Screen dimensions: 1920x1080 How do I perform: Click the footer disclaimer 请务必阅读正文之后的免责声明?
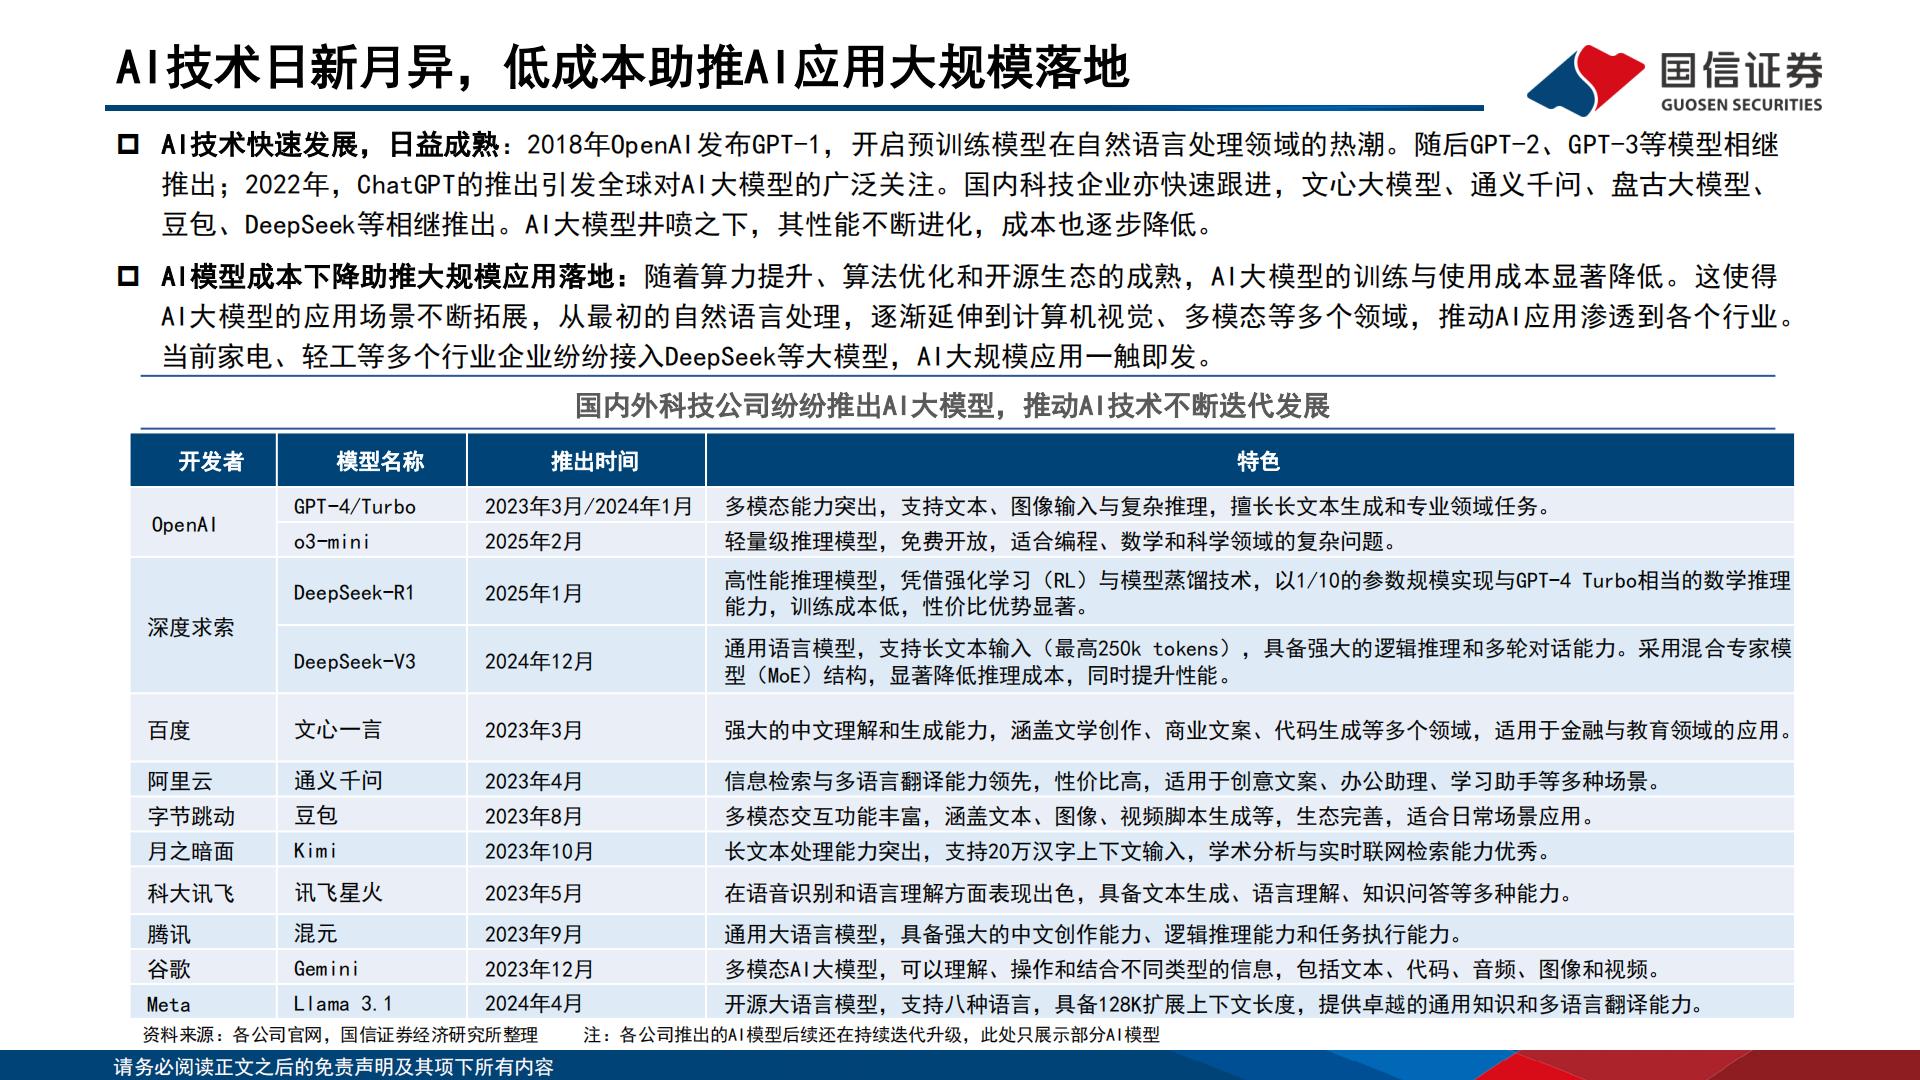tap(333, 1067)
